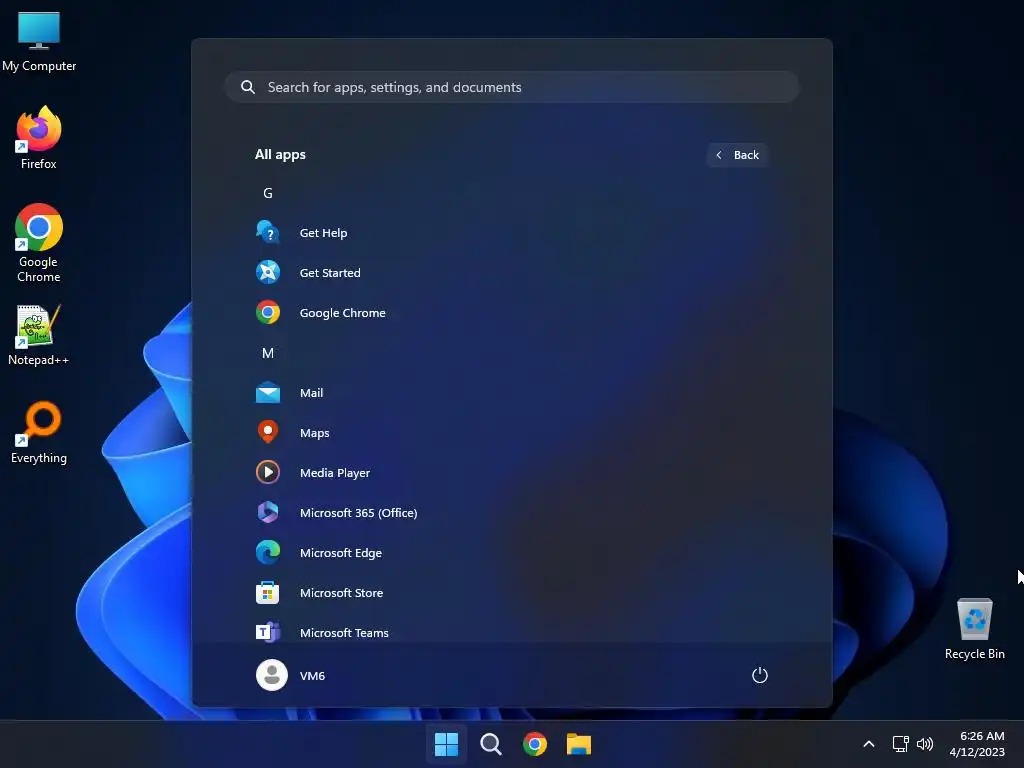Screen dimensions: 1024x768
Task: Open Microsoft Store icon
Action: (268, 593)
